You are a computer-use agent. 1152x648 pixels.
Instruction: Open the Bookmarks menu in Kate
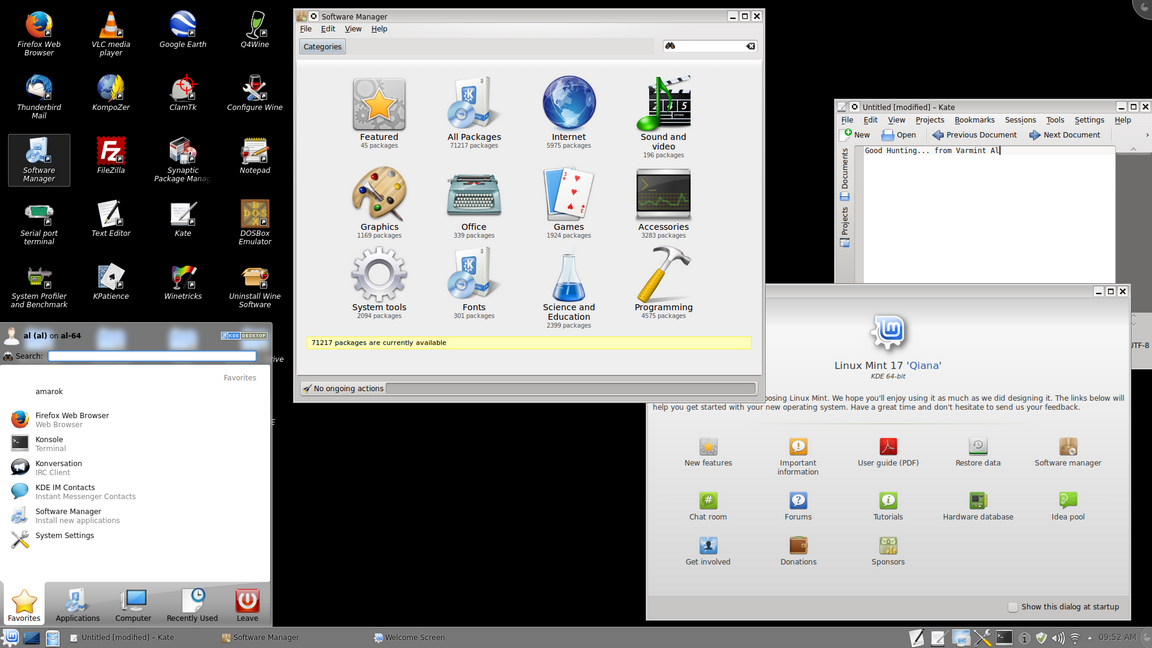click(x=974, y=120)
